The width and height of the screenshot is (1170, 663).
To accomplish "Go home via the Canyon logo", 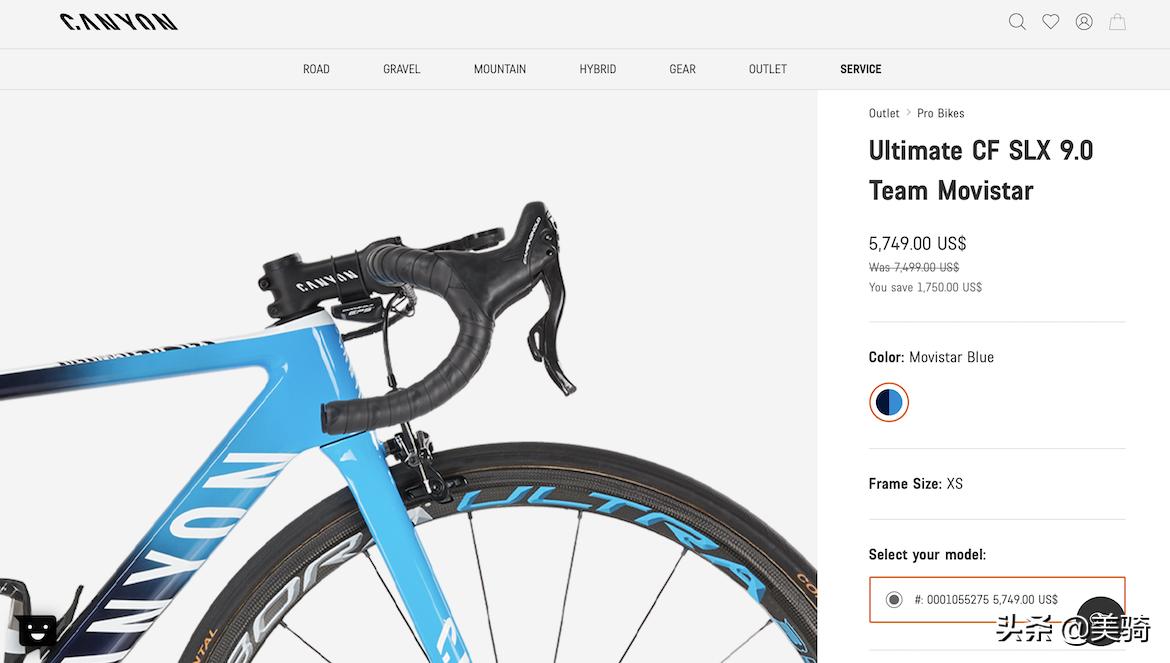I will (x=119, y=22).
